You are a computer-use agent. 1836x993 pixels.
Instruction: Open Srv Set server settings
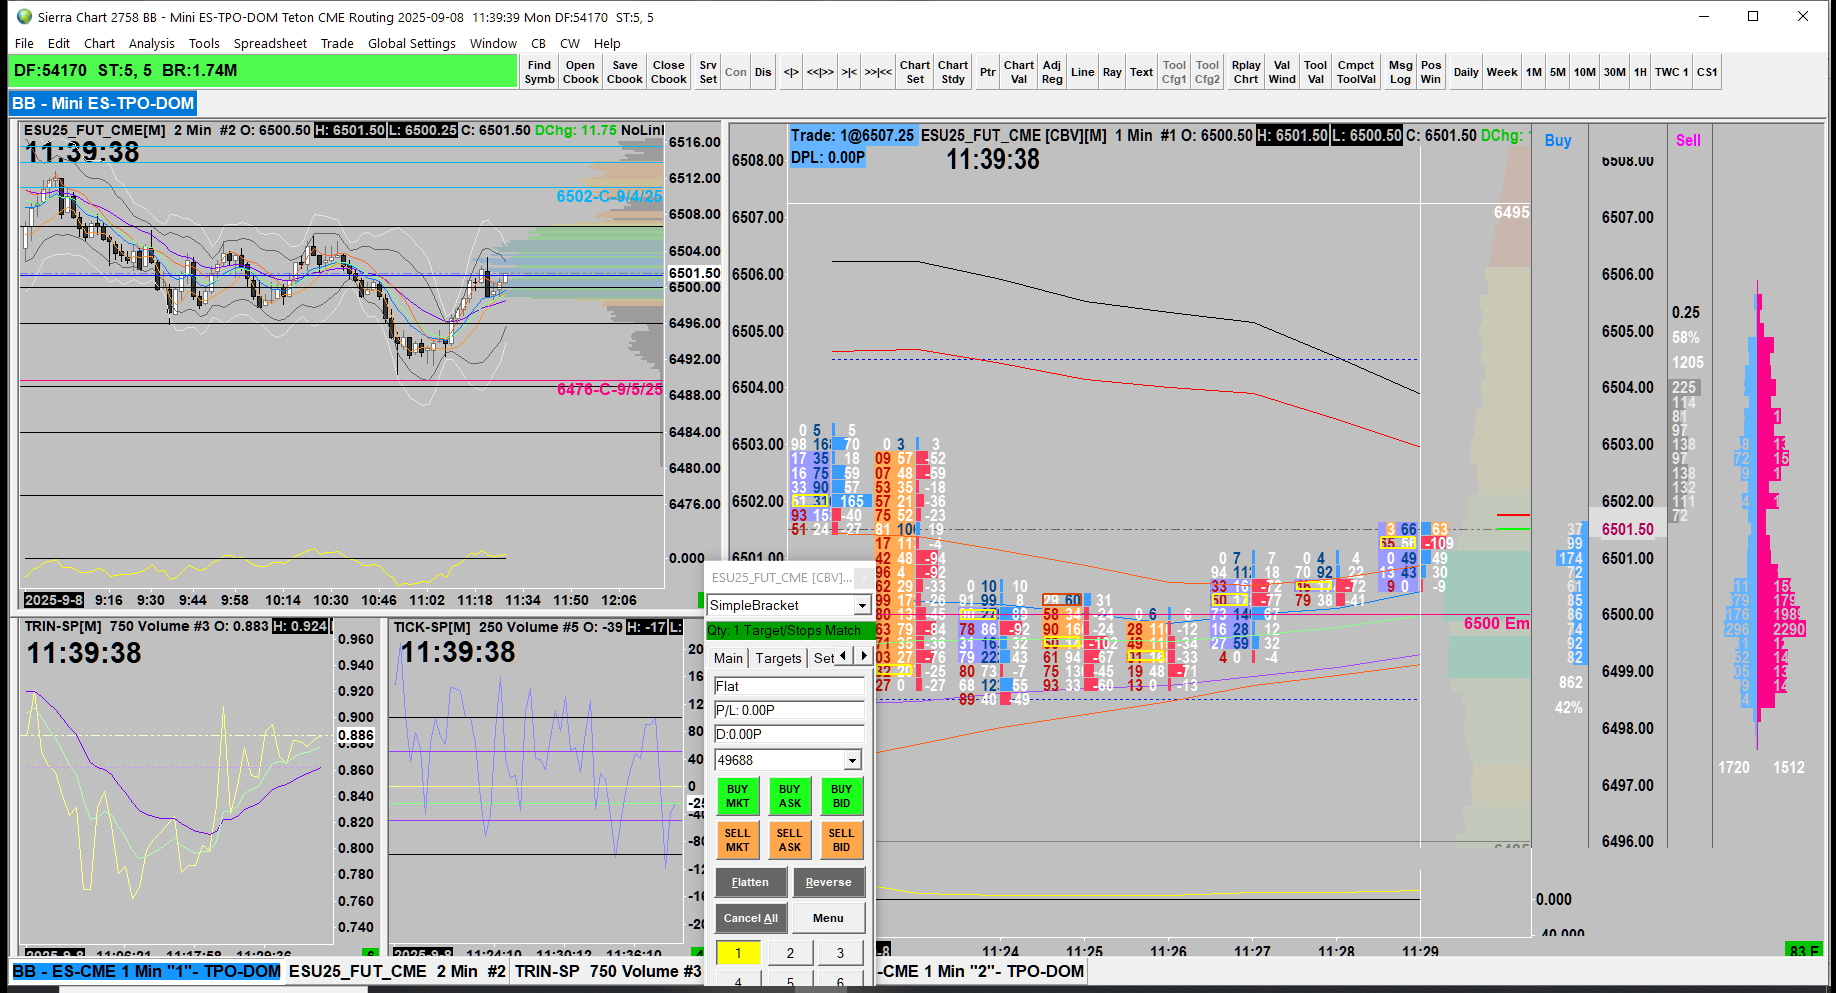[708, 72]
